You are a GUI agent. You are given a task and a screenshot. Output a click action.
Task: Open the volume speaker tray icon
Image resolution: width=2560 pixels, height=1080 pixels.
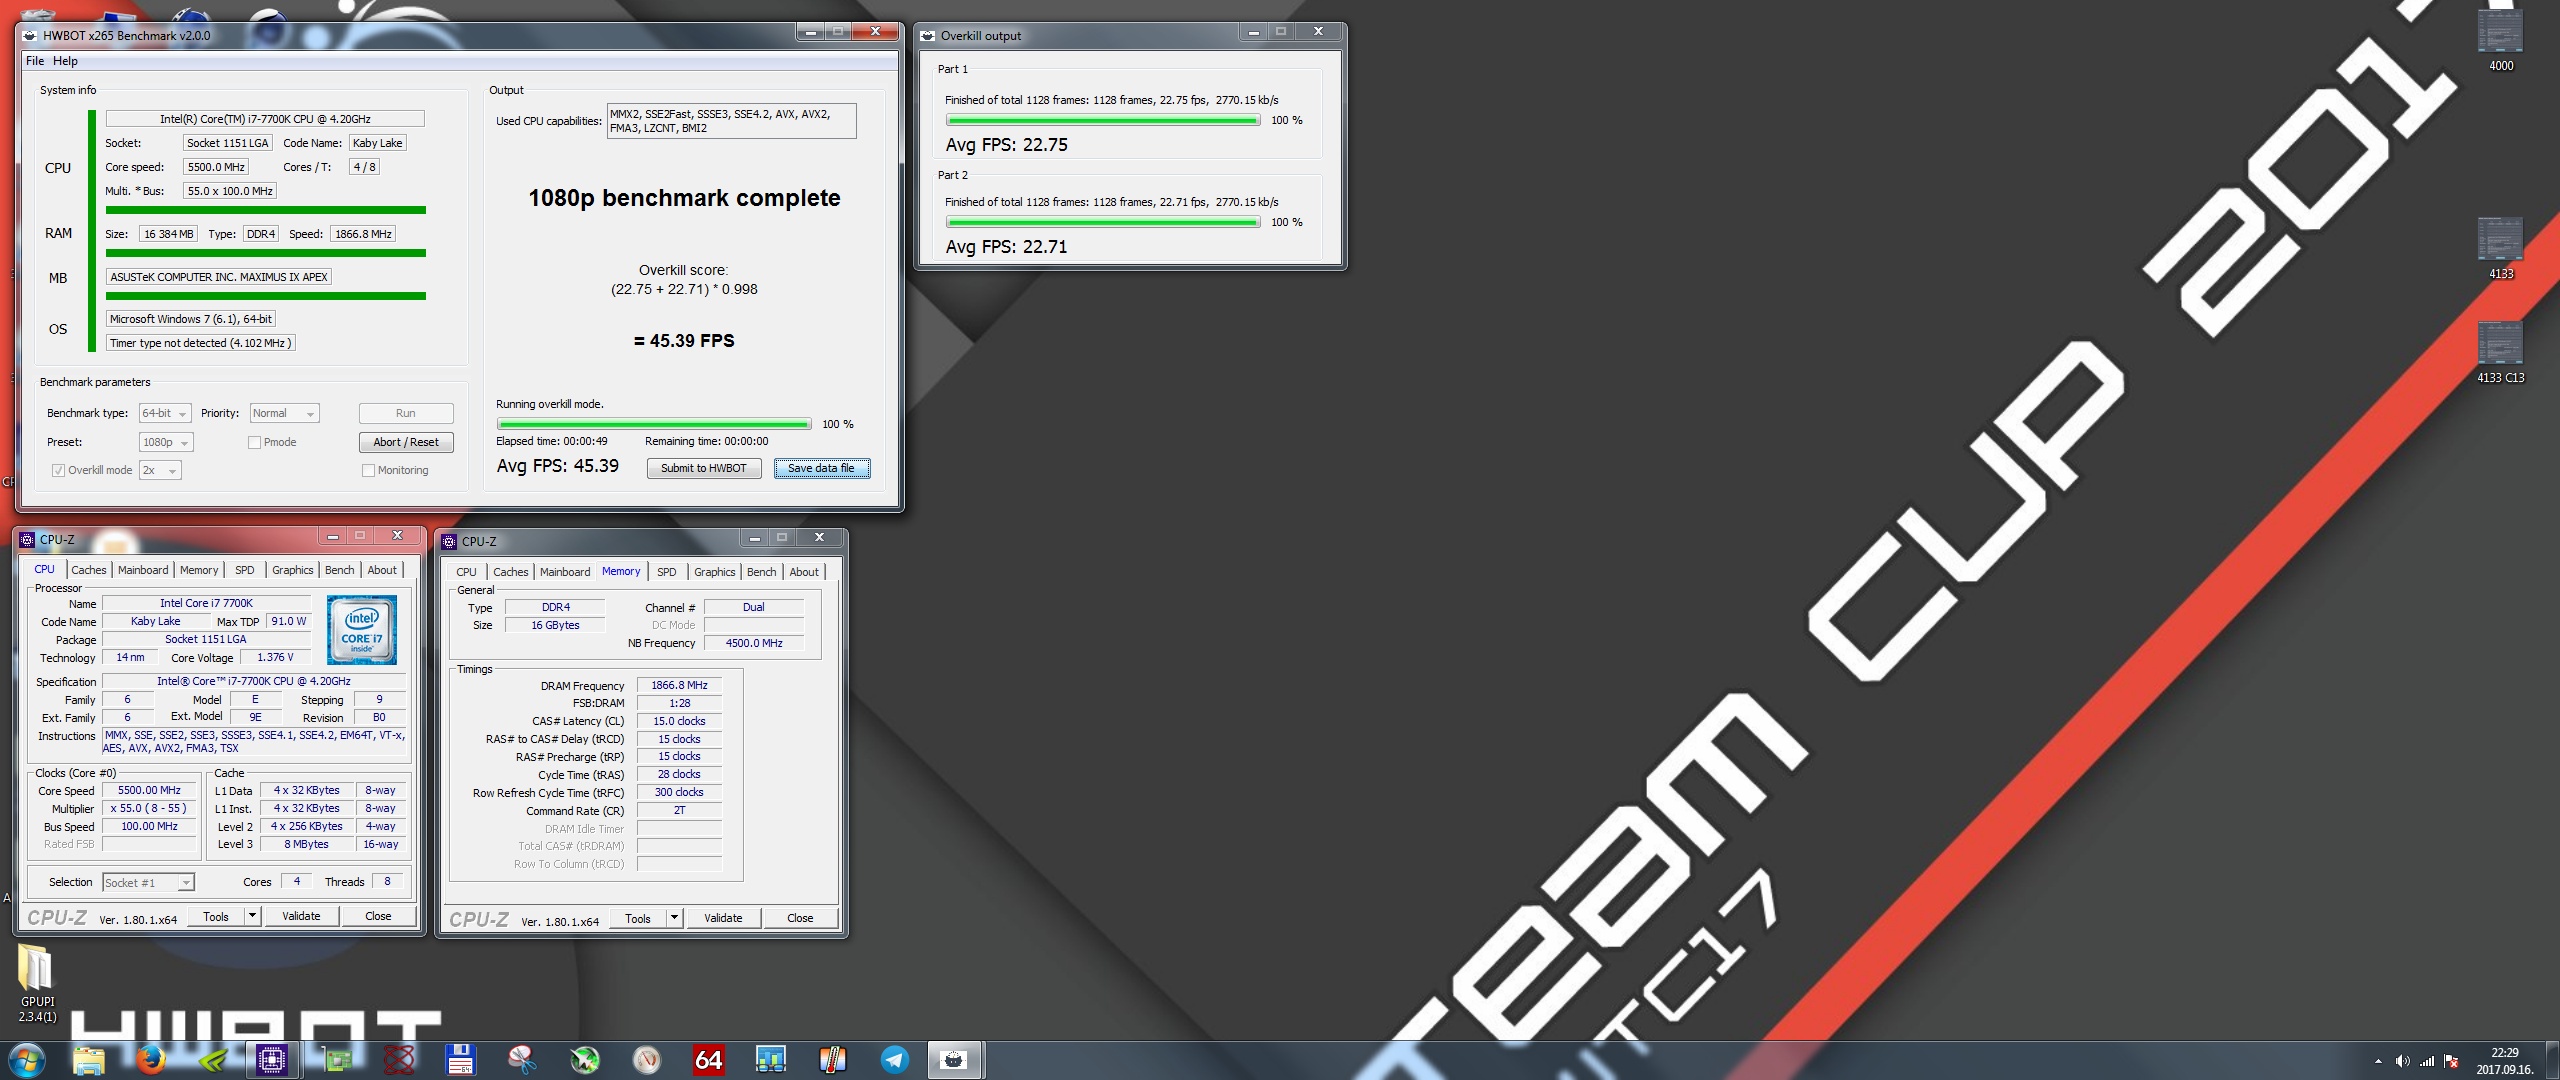(2402, 1061)
